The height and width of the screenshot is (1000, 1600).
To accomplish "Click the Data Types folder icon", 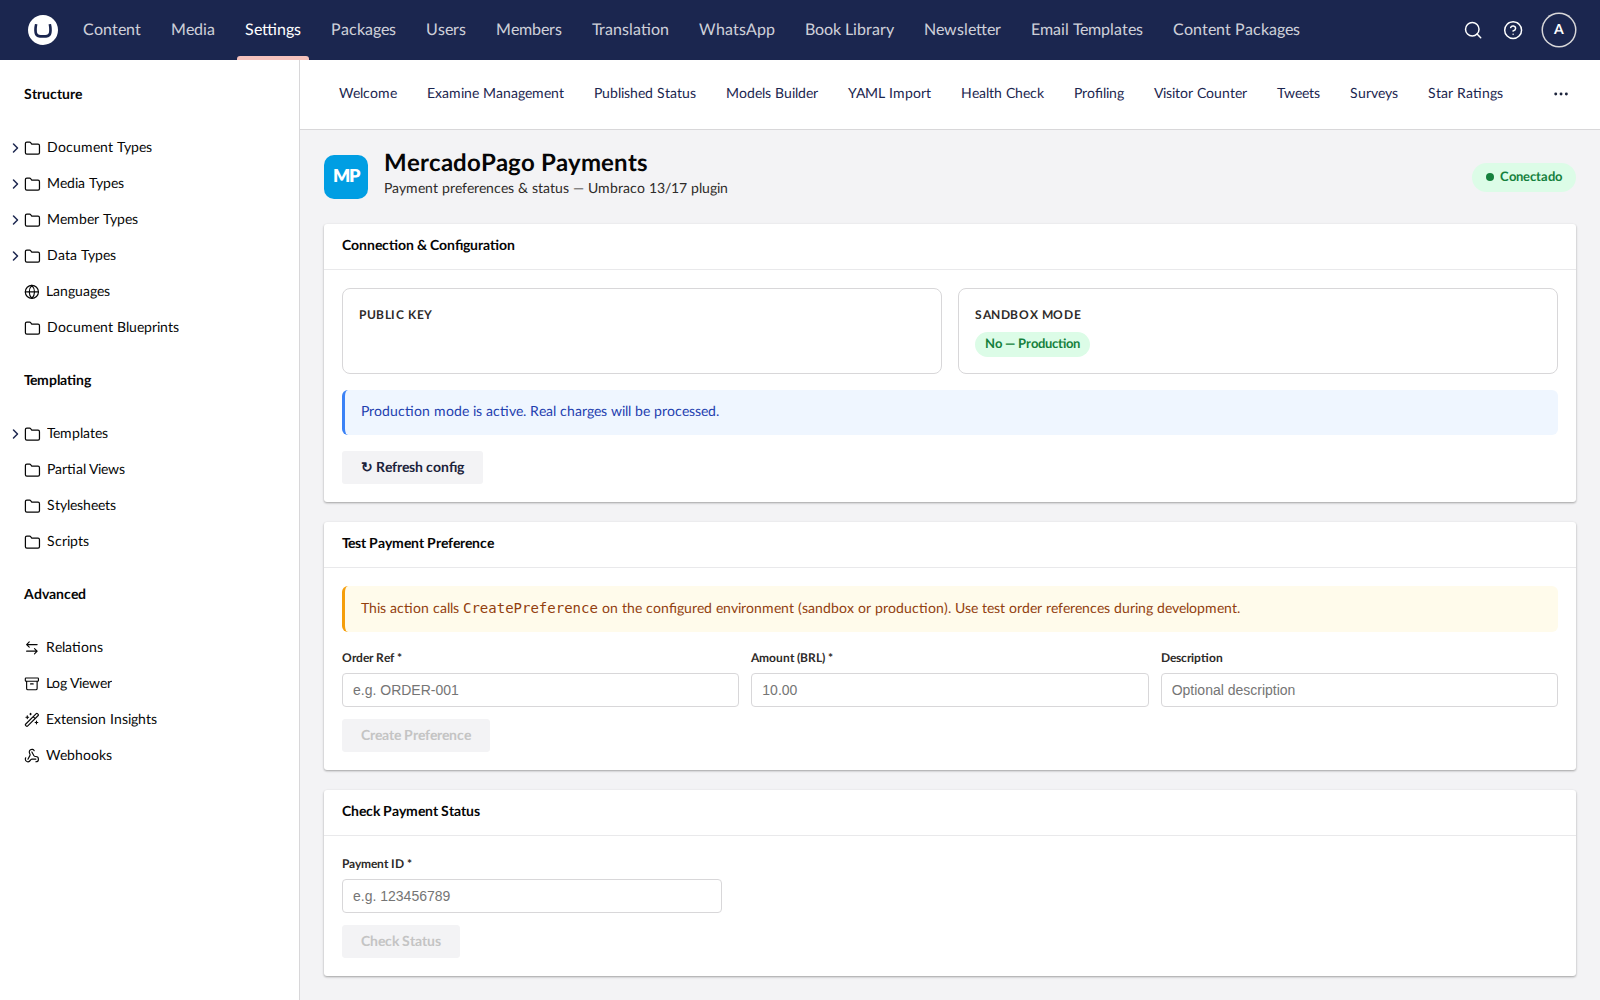I will click(x=32, y=256).
